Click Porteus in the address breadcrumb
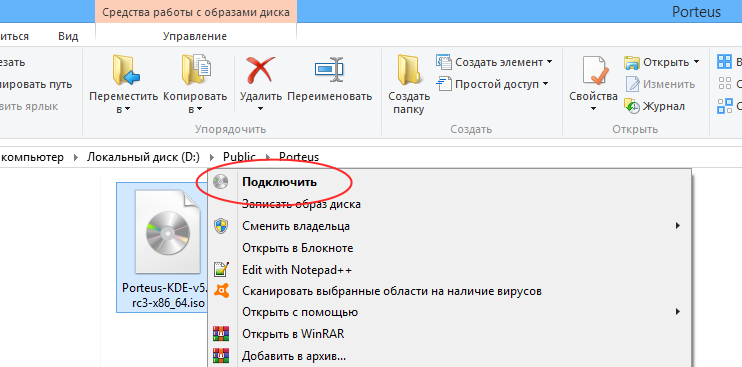 coord(299,157)
